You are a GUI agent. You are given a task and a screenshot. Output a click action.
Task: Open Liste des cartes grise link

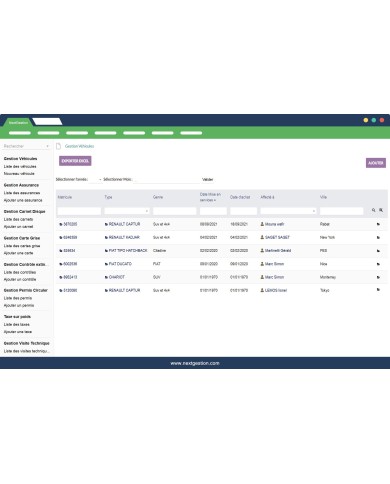(22, 246)
